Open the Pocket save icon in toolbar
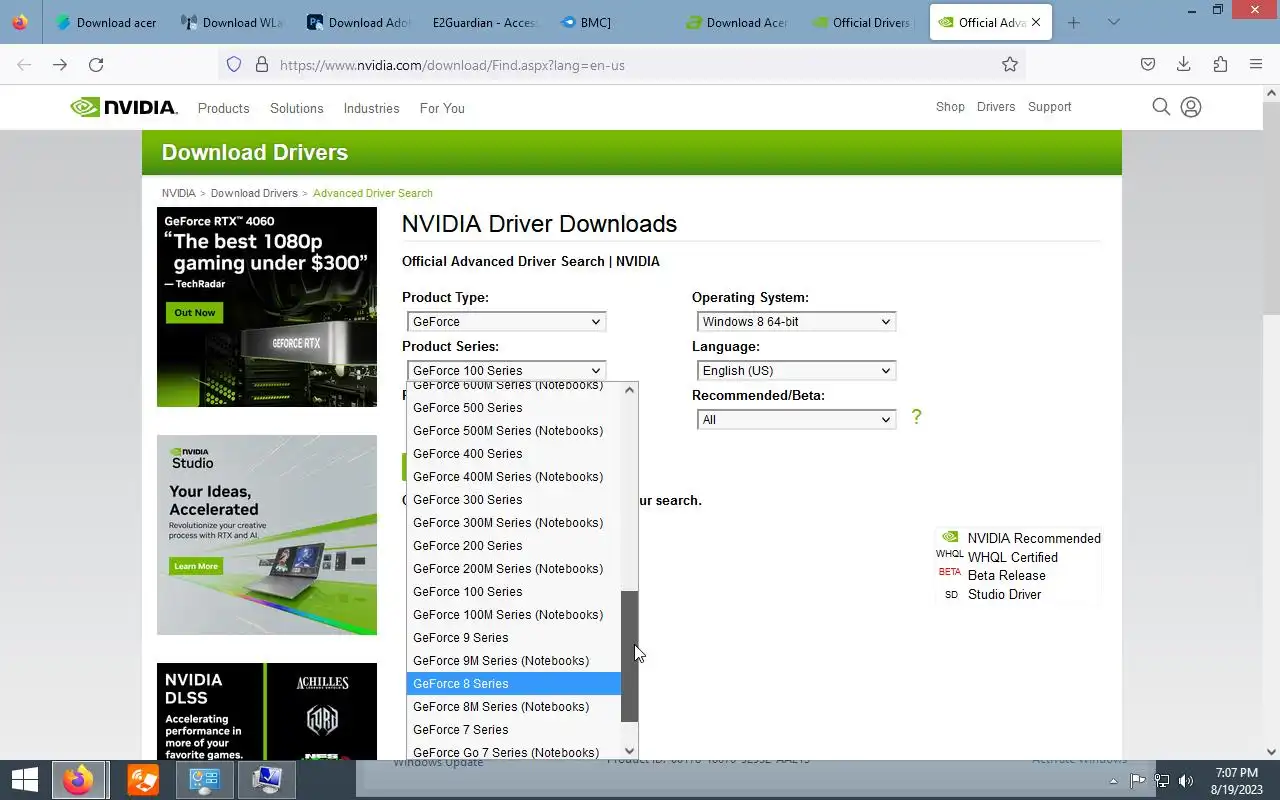The width and height of the screenshot is (1280, 800). point(1148,64)
